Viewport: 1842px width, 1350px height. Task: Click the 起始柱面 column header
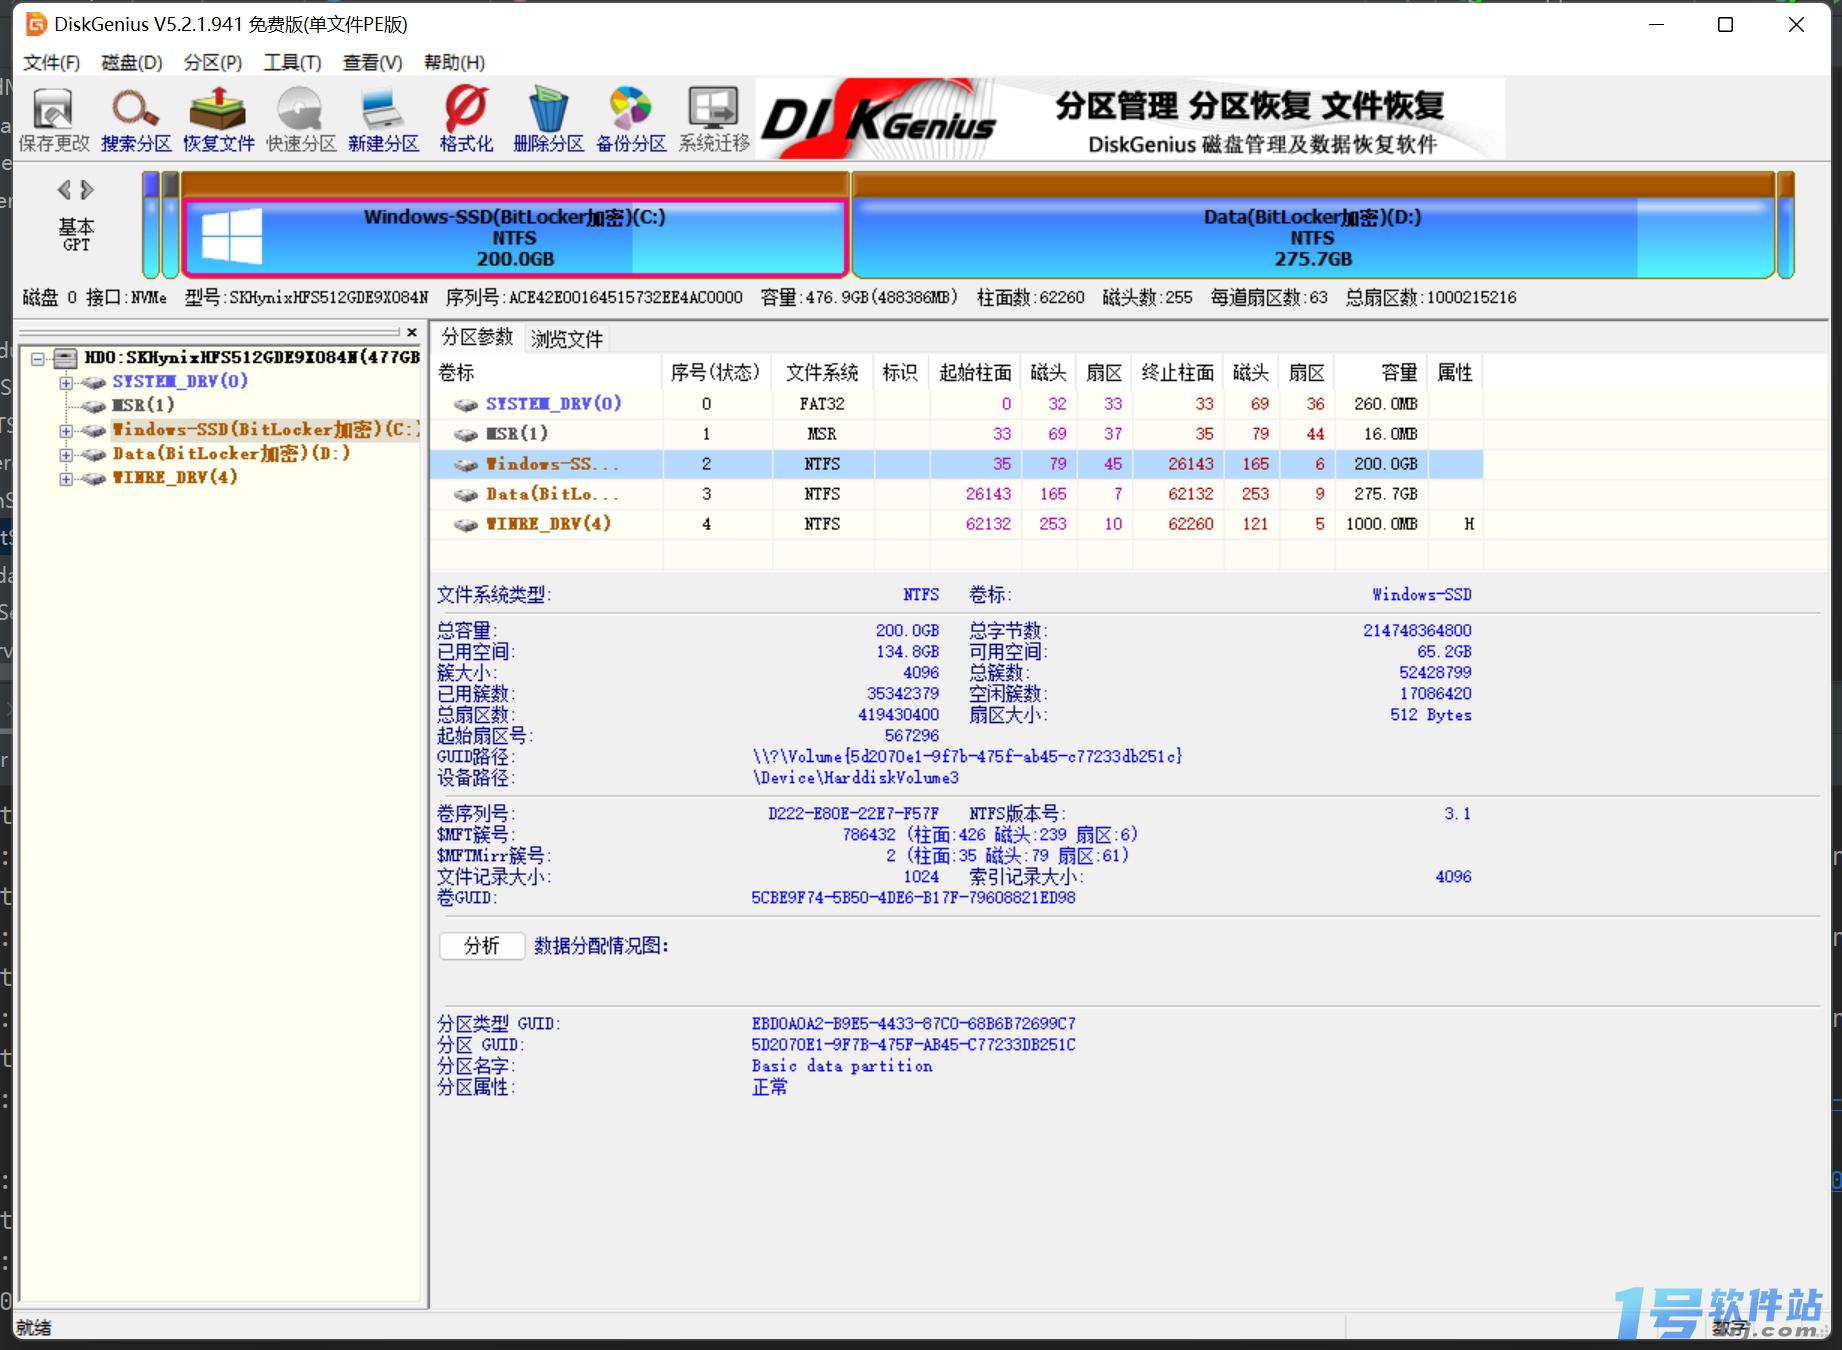click(975, 373)
